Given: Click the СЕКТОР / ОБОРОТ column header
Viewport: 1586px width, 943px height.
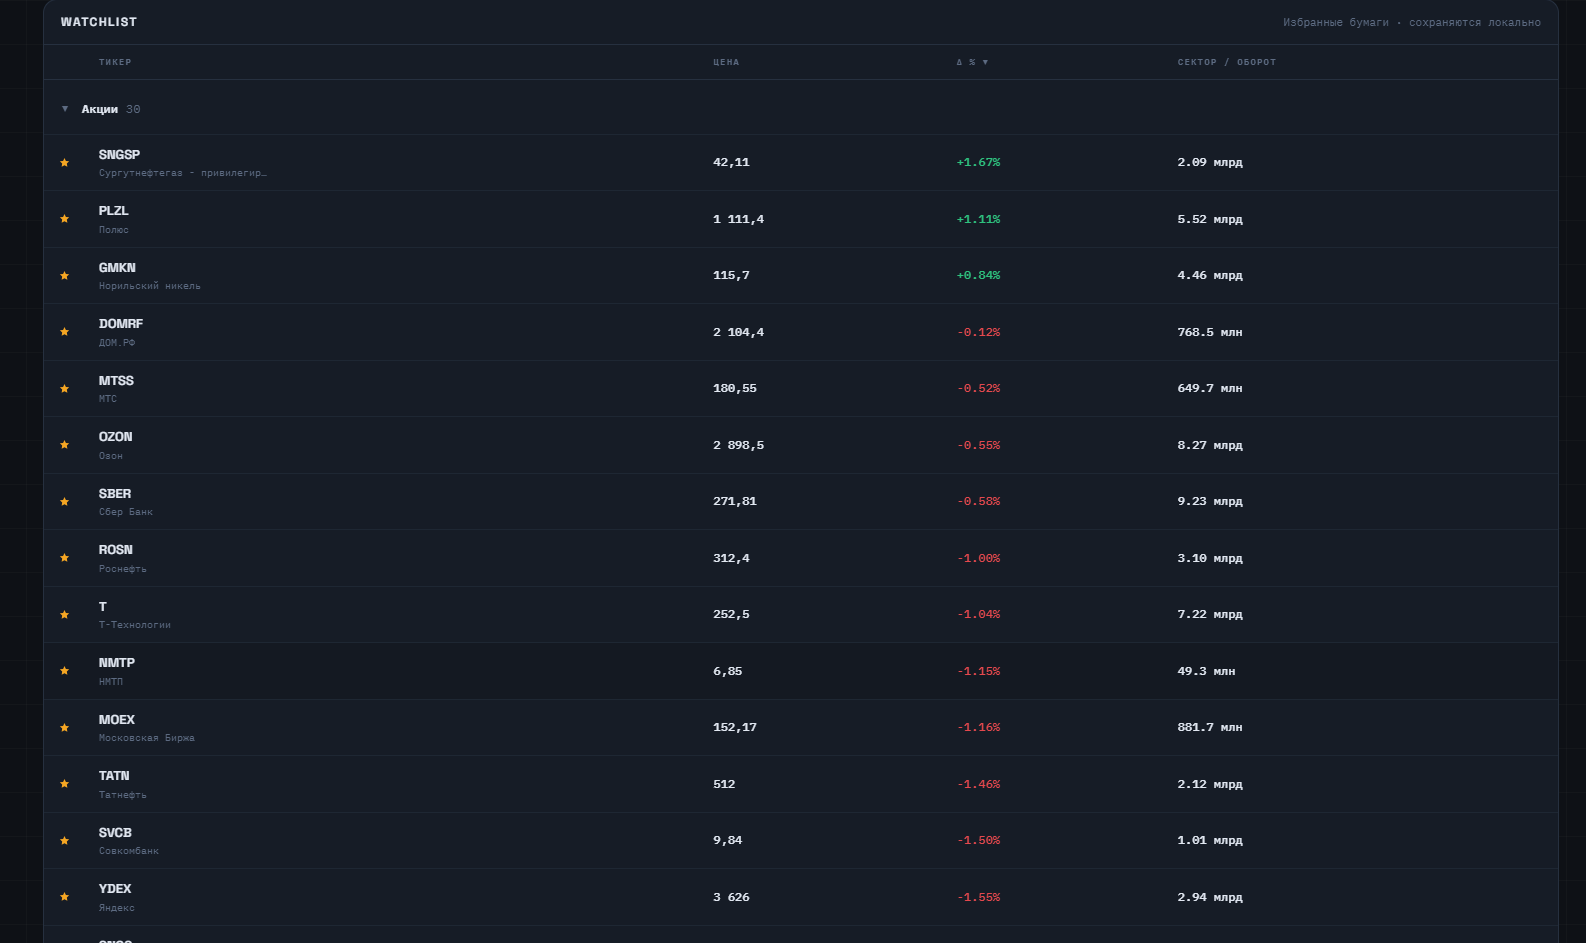Looking at the screenshot, I should (x=1227, y=62).
